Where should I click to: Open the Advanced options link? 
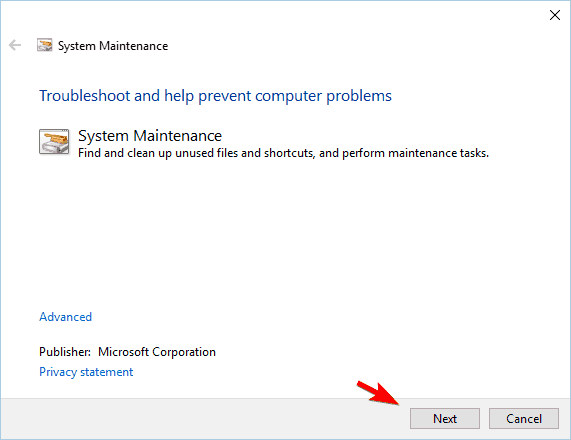pos(66,317)
